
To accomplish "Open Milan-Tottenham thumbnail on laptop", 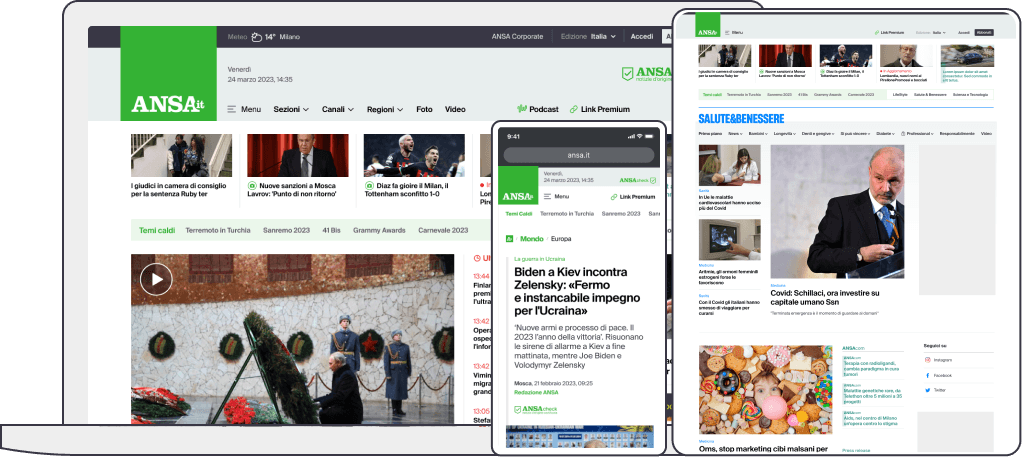I will click(414, 155).
